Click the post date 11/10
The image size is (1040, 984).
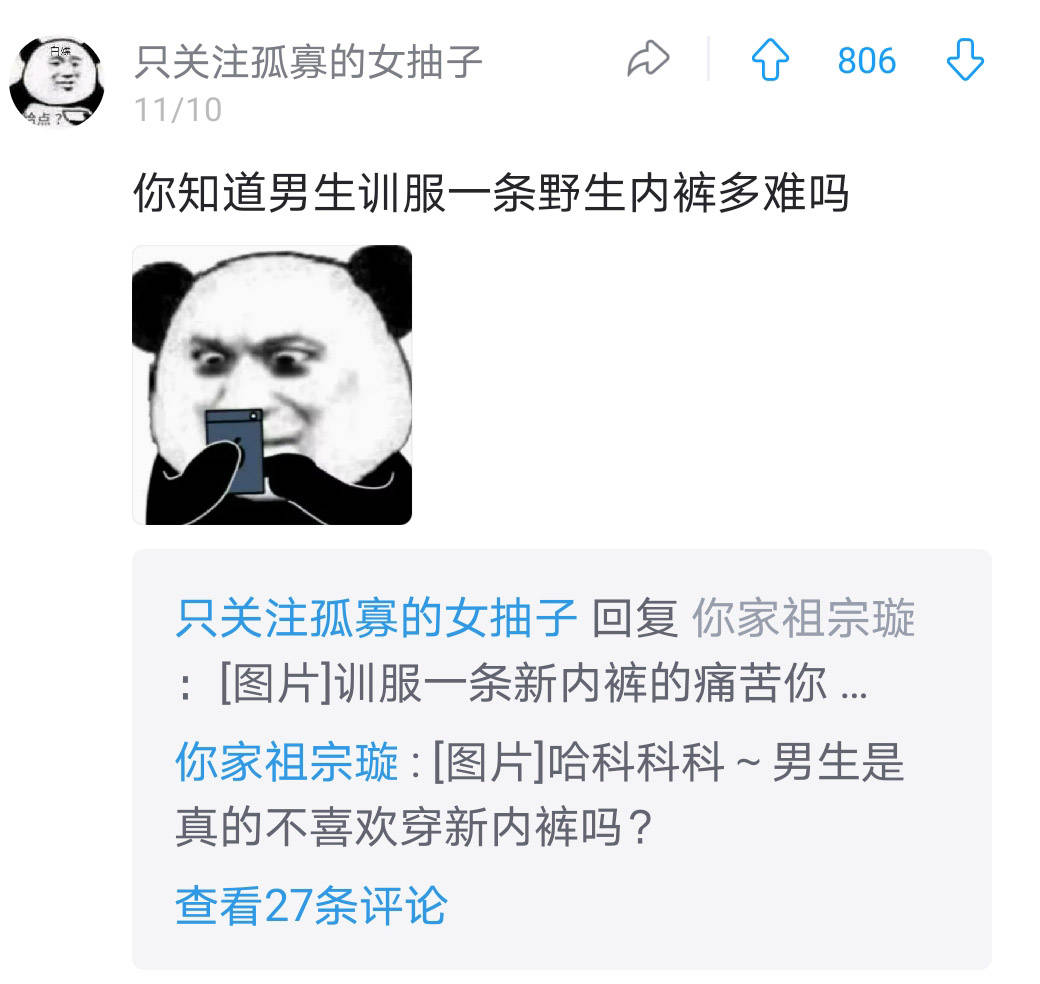178,110
